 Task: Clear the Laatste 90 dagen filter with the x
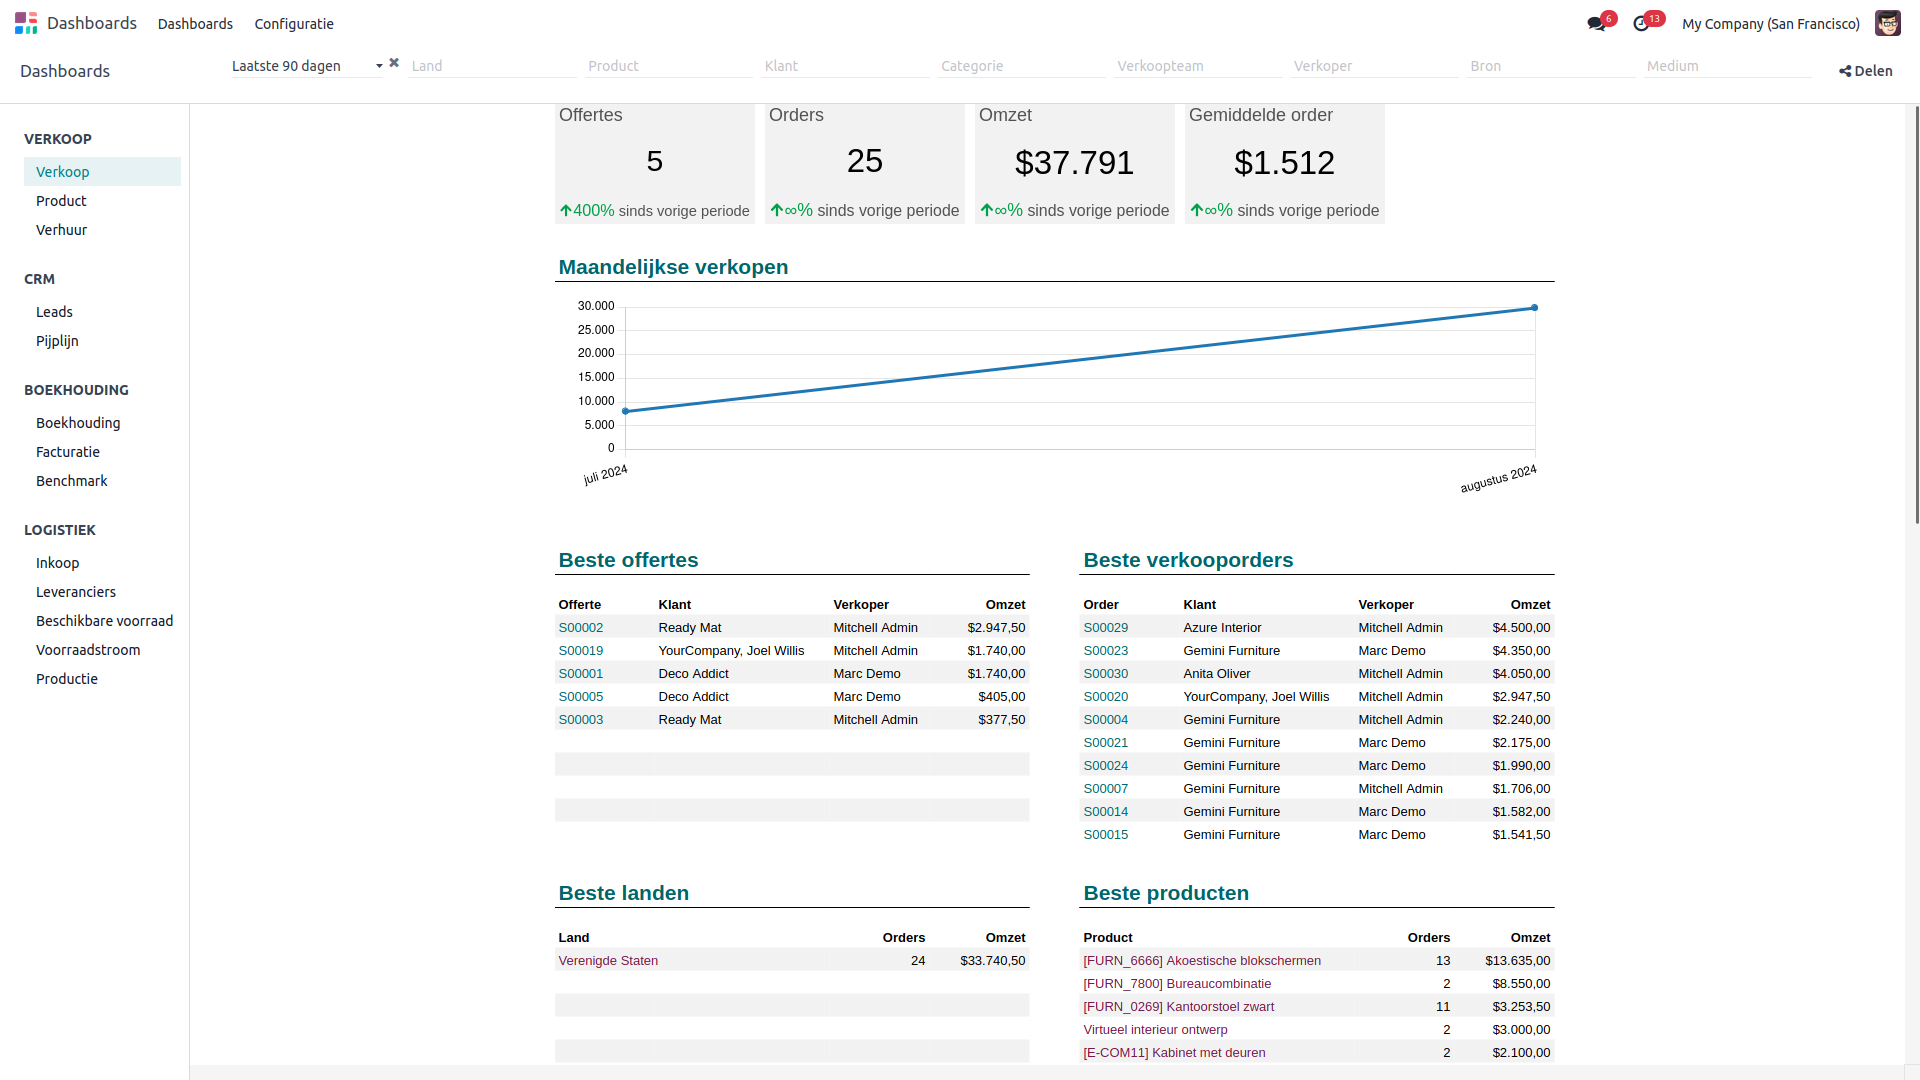coord(393,61)
